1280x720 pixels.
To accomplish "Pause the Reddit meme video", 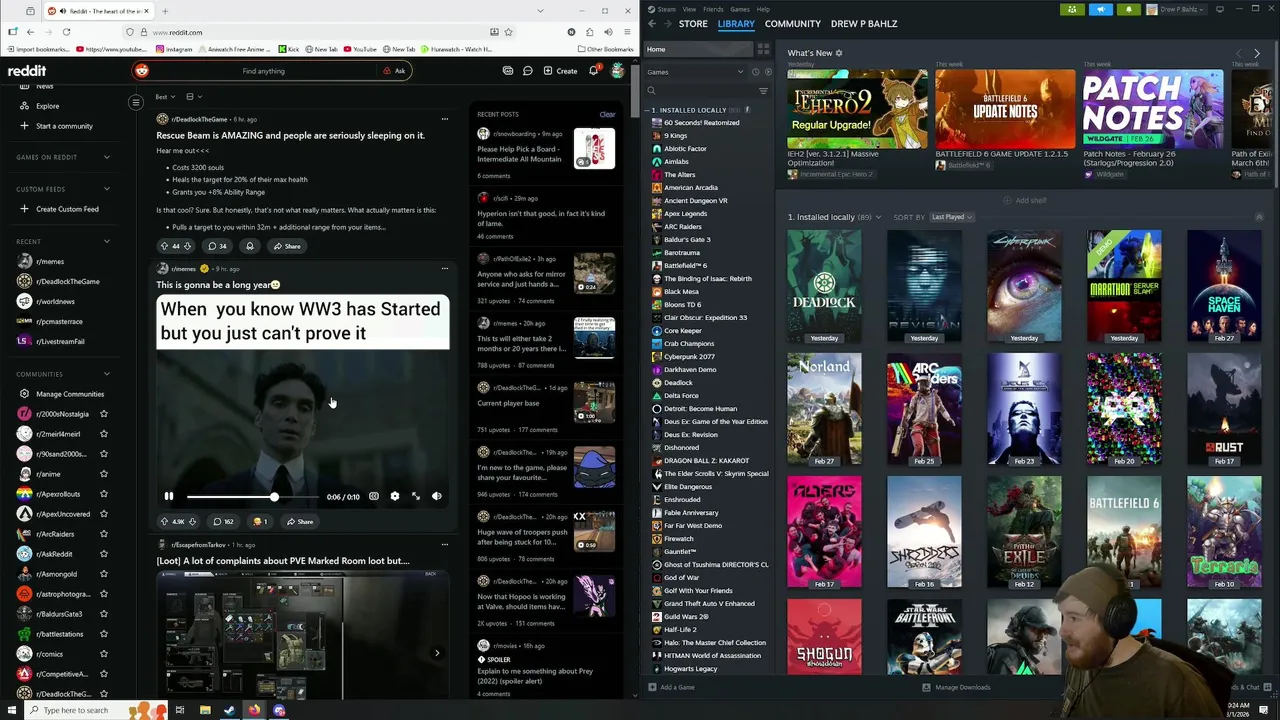I will 169,496.
